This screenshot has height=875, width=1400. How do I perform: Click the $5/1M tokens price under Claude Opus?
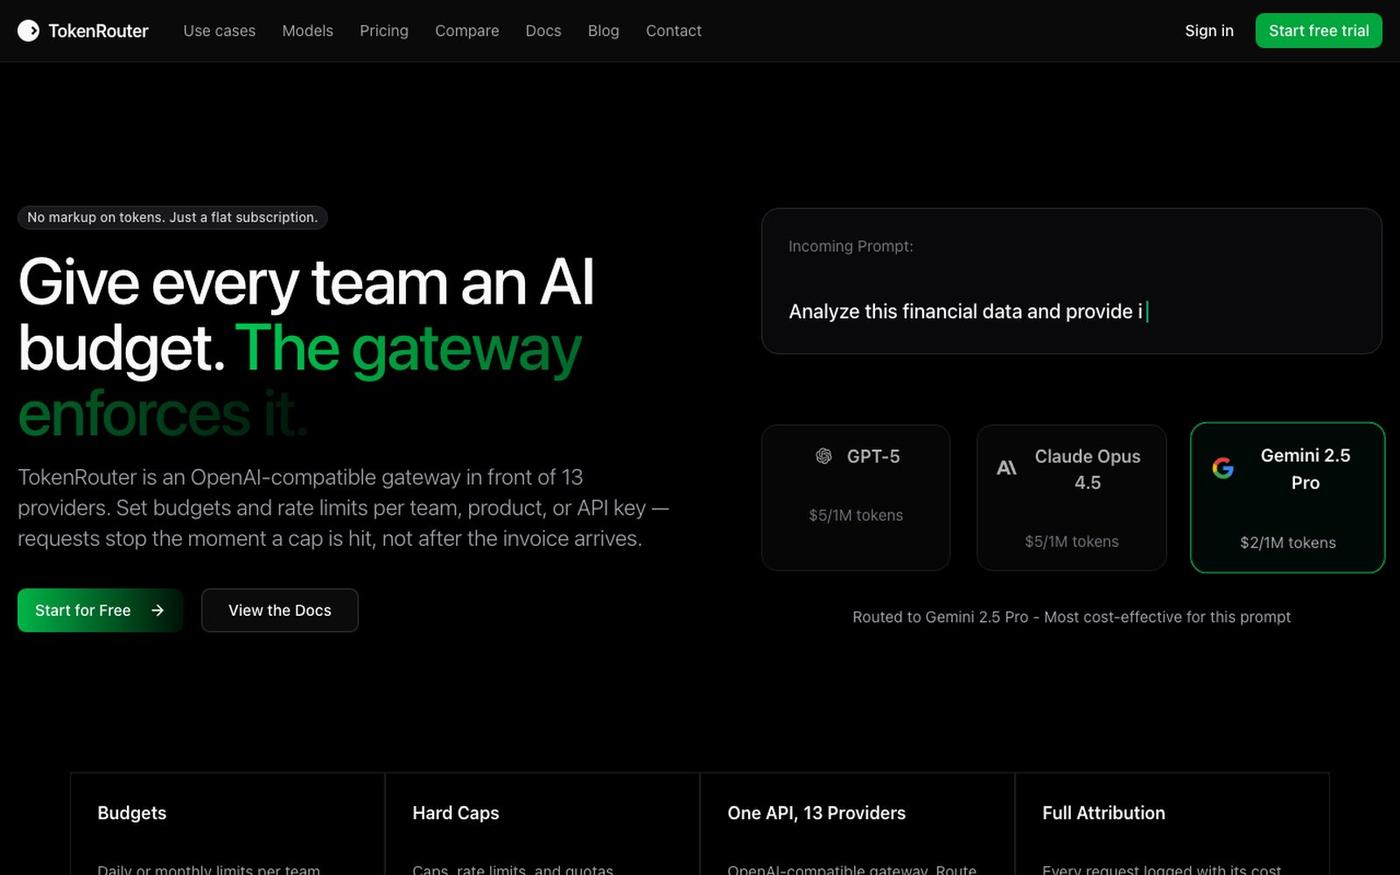(1071, 541)
